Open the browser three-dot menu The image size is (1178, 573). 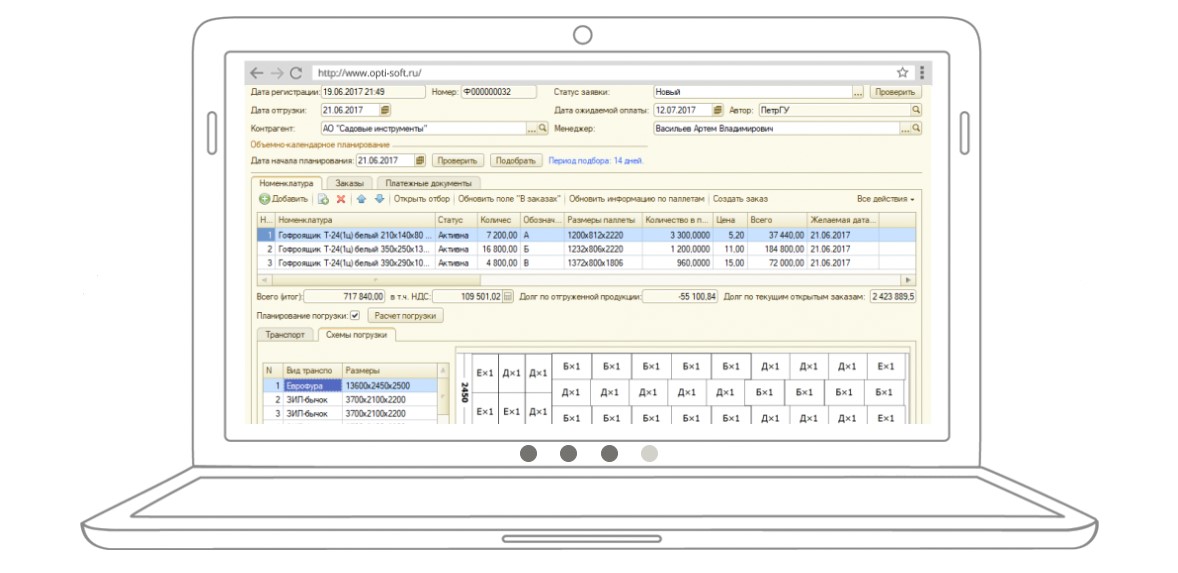tap(922, 73)
